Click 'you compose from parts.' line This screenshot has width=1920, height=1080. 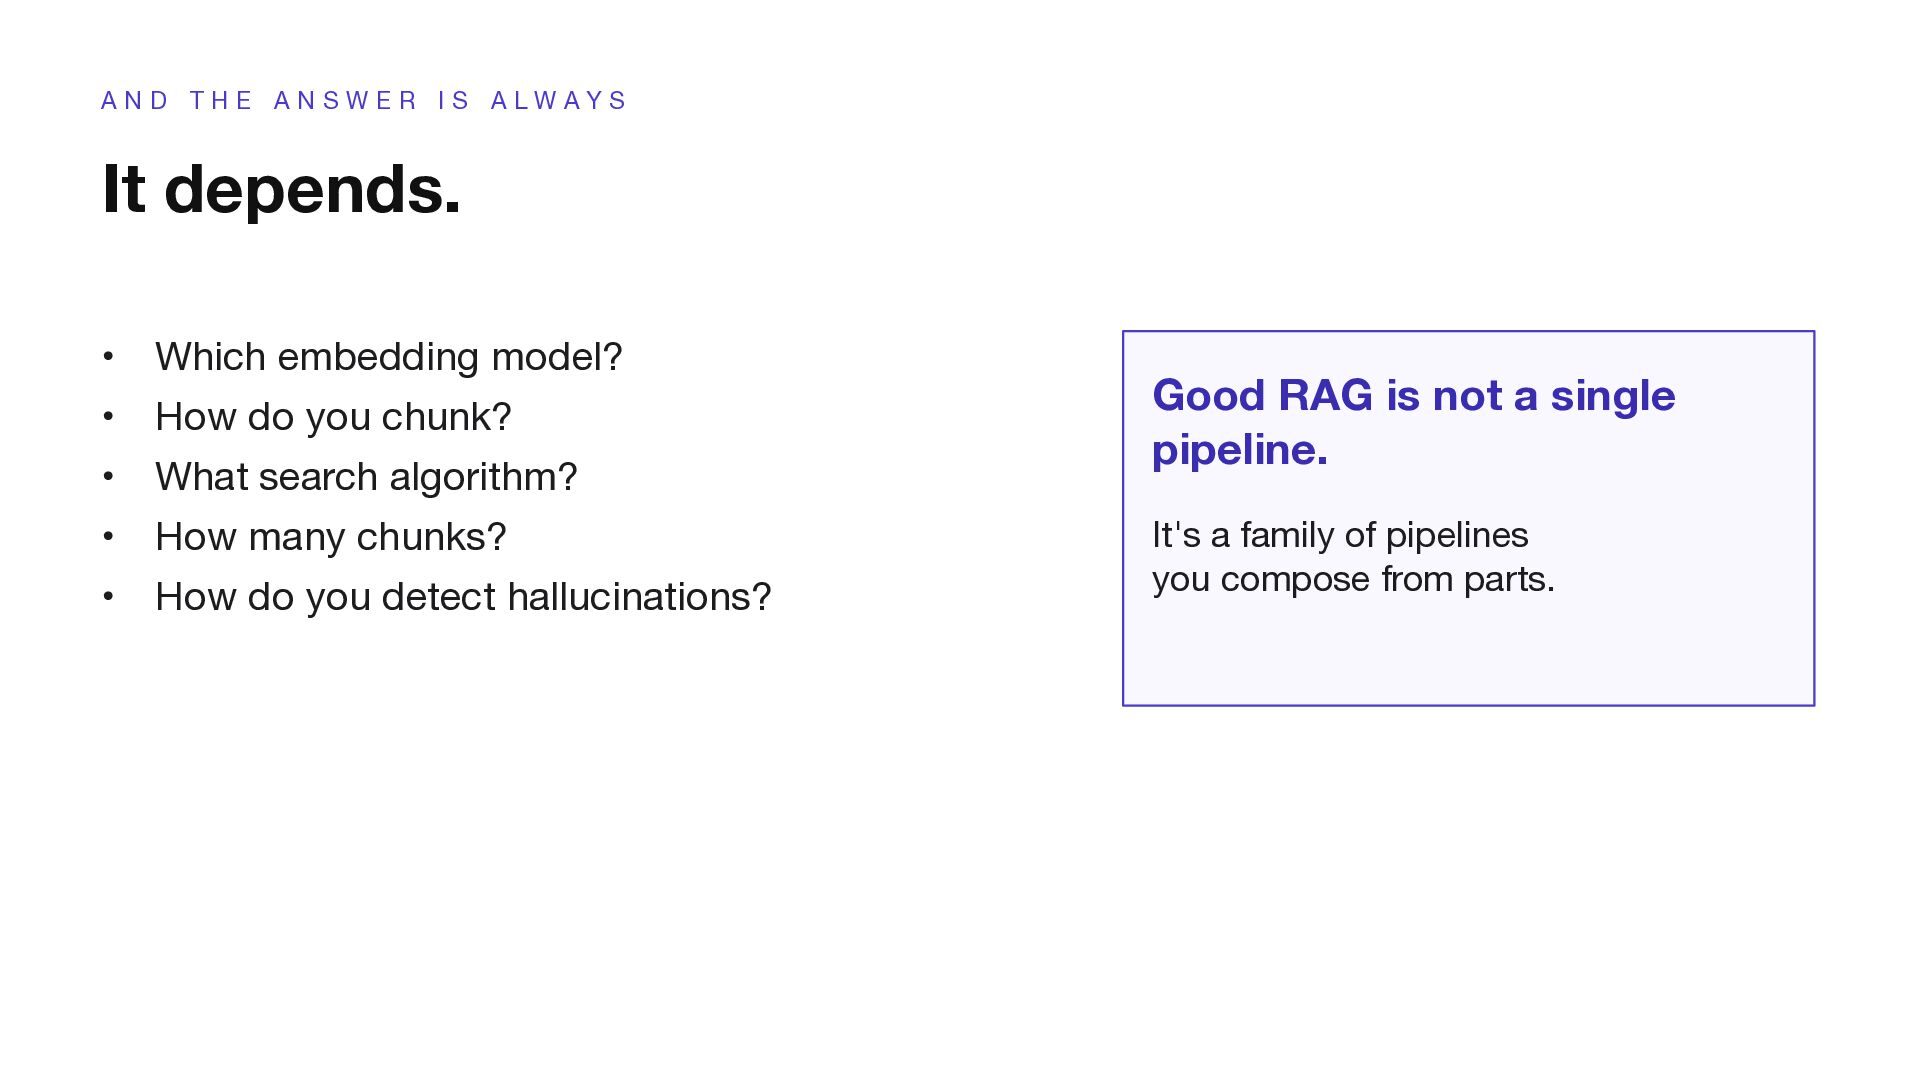point(1353,579)
